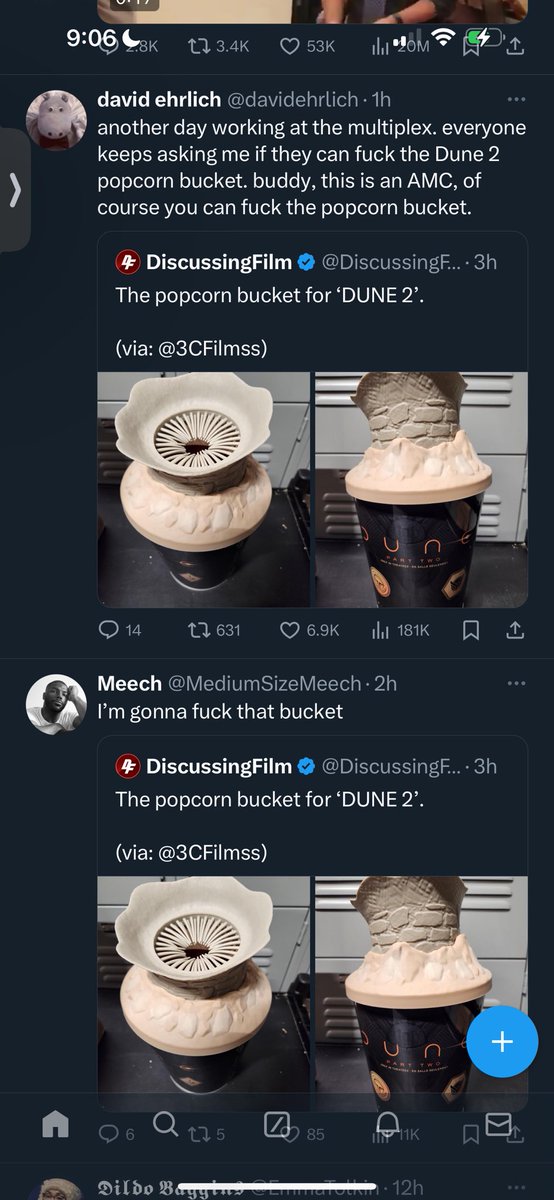Retweet david ehrlich's post with 631 retweets

[215, 630]
